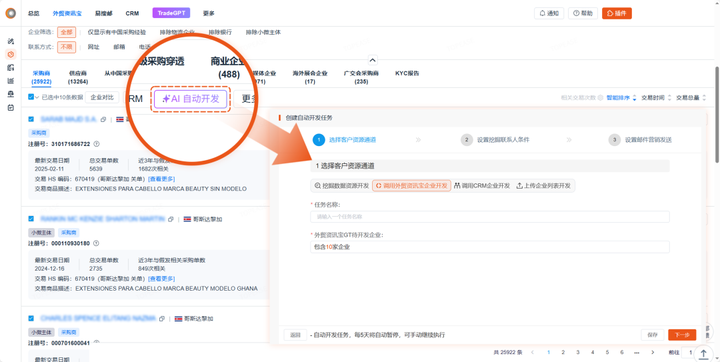The image size is (720, 362).
Task: Click the 企业对比 button
Action: point(102,97)
